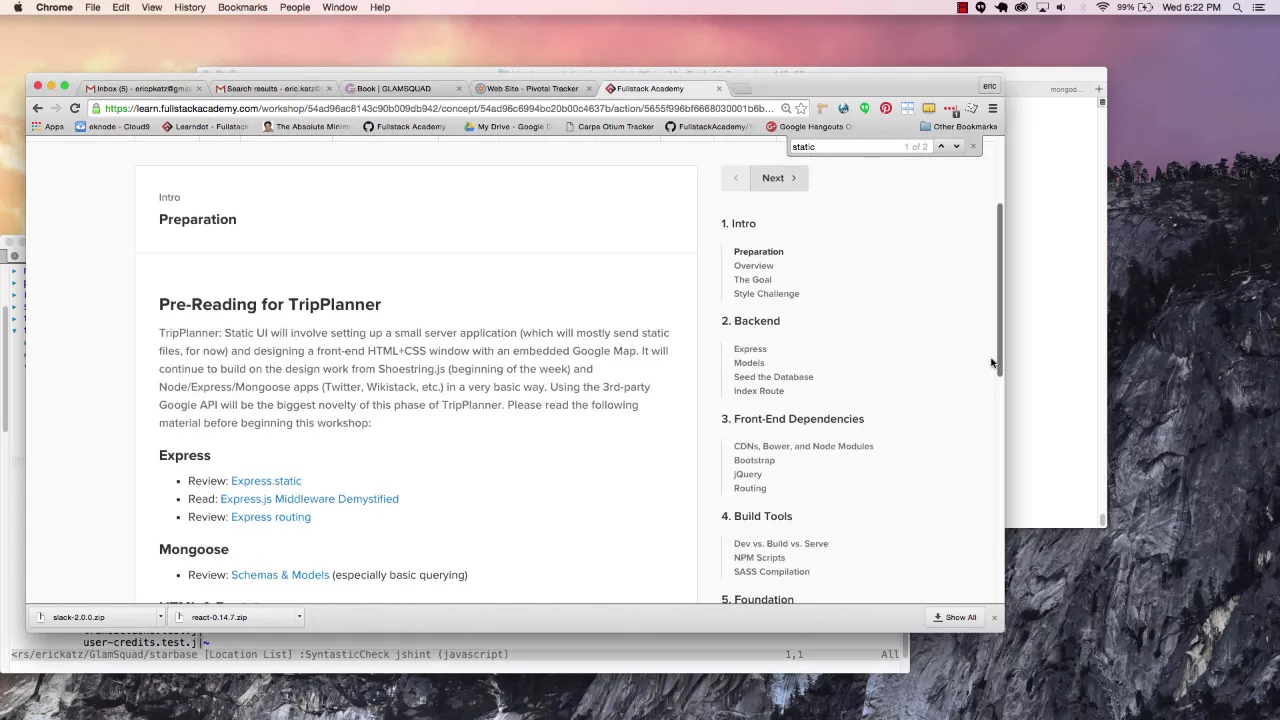Open the Schemas & Models link

click(x=280, y=575)
